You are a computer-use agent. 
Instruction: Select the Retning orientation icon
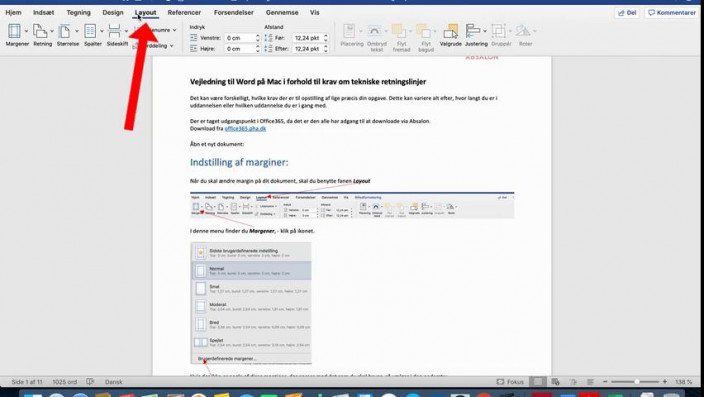[40, 31]
